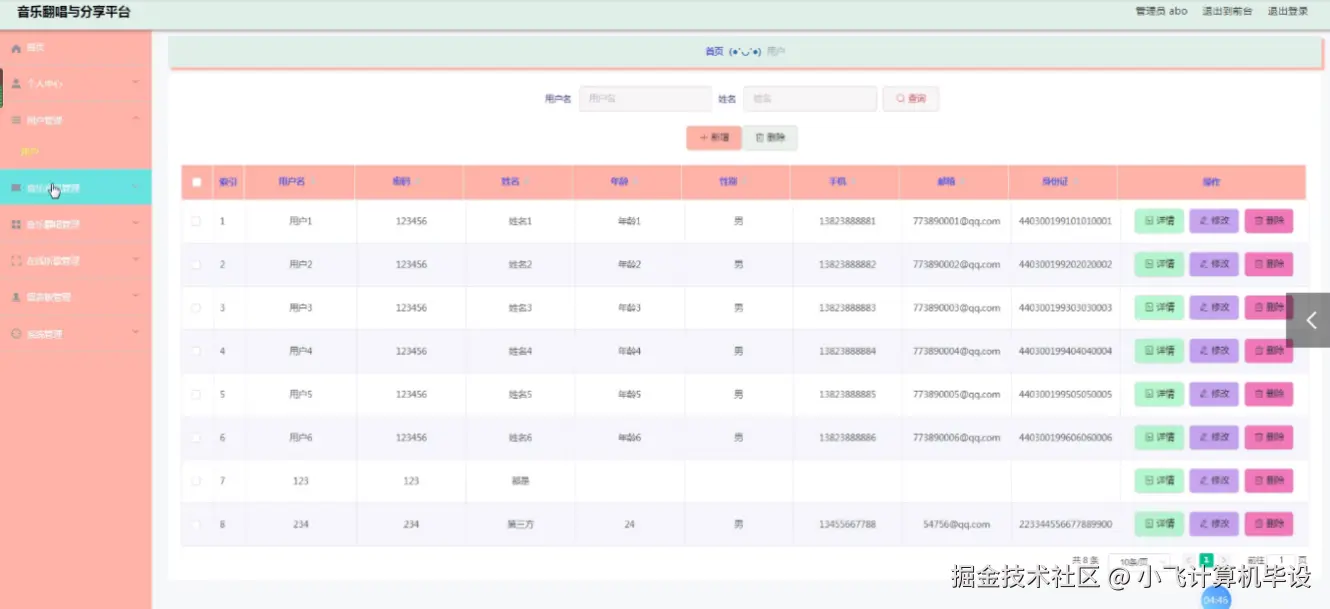Viewport: 1330px width, 609px height.
Task: Click email cell 54756@qq.com
Action: (957, 524)
